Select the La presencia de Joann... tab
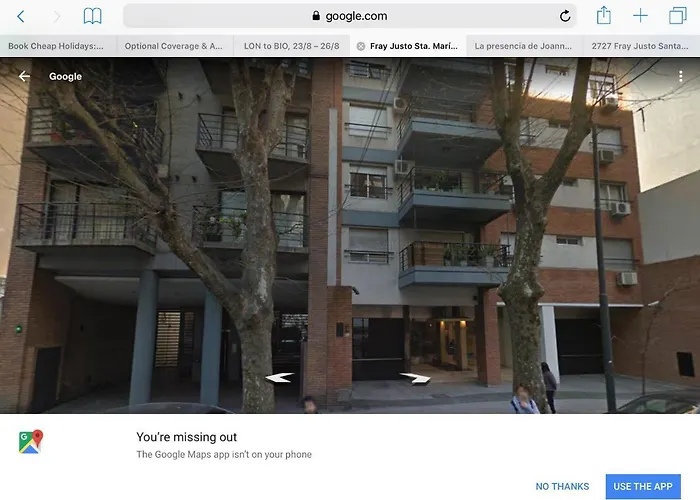The image size is (700, 500). (x=523, y=46)
